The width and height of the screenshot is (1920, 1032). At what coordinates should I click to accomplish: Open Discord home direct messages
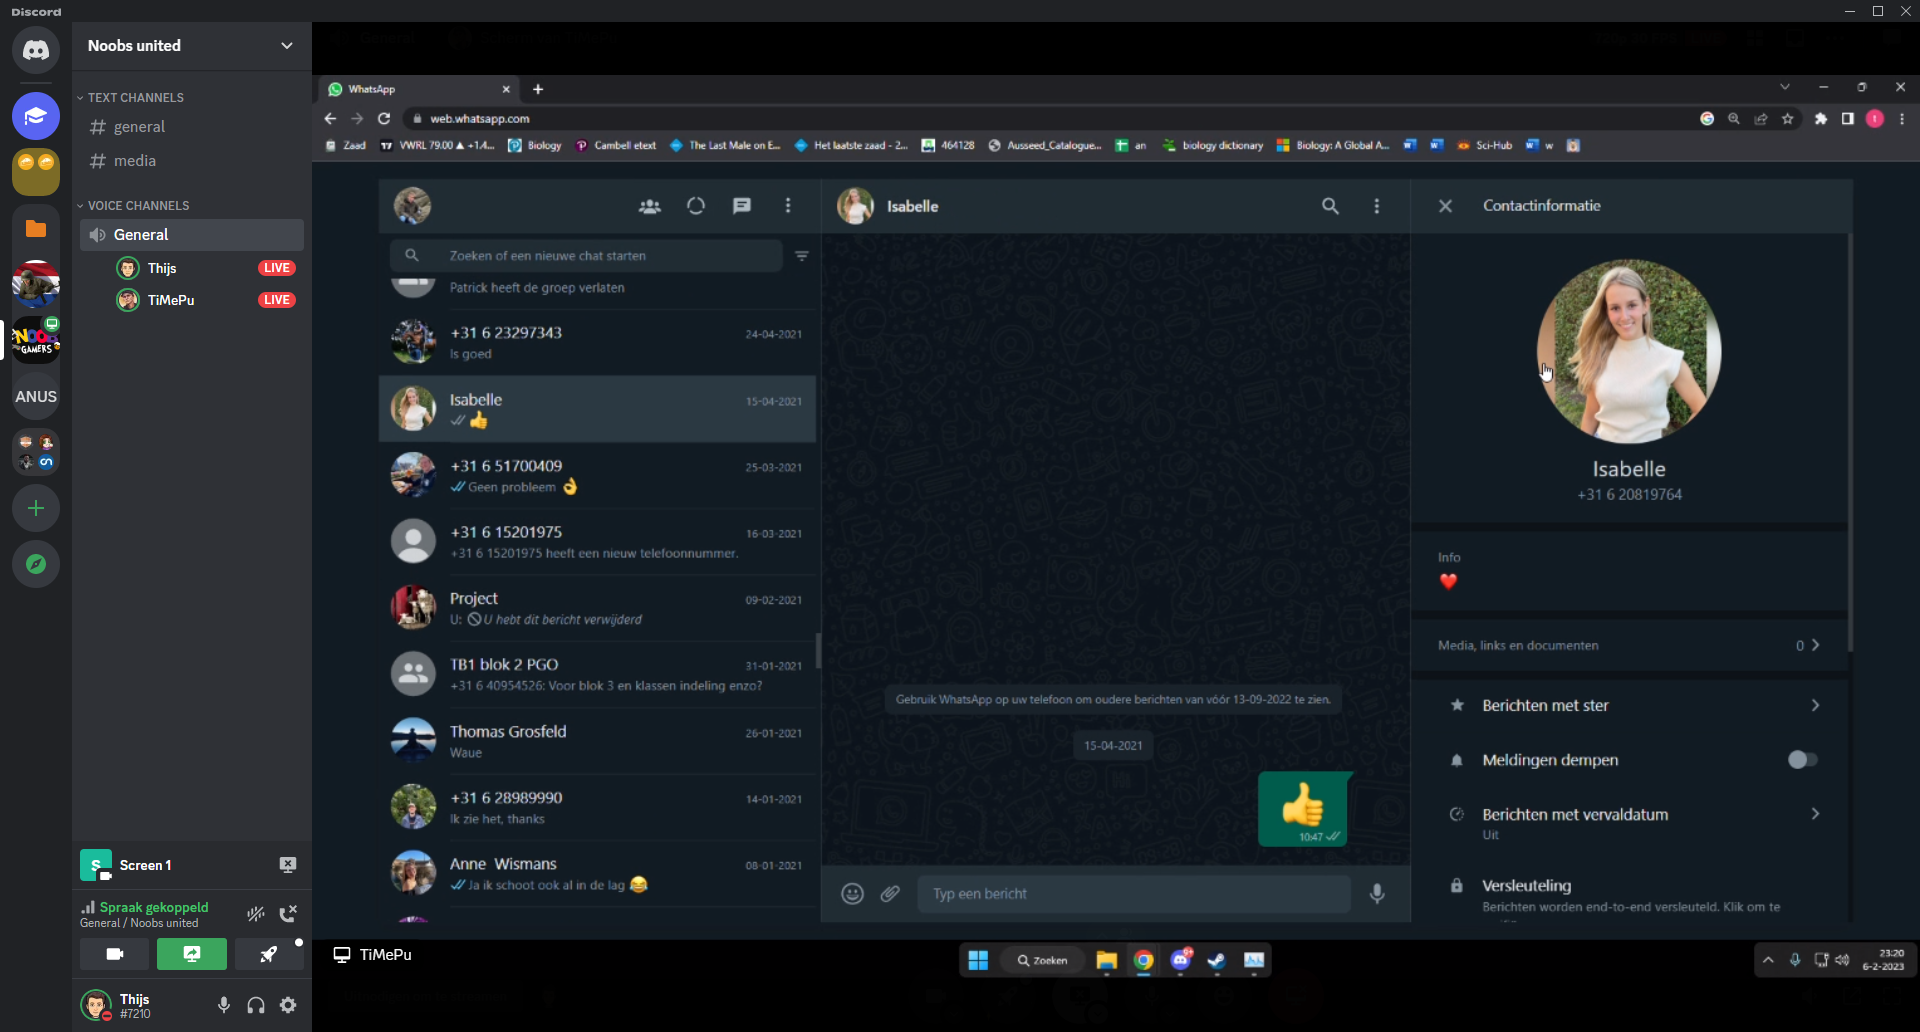36,50
